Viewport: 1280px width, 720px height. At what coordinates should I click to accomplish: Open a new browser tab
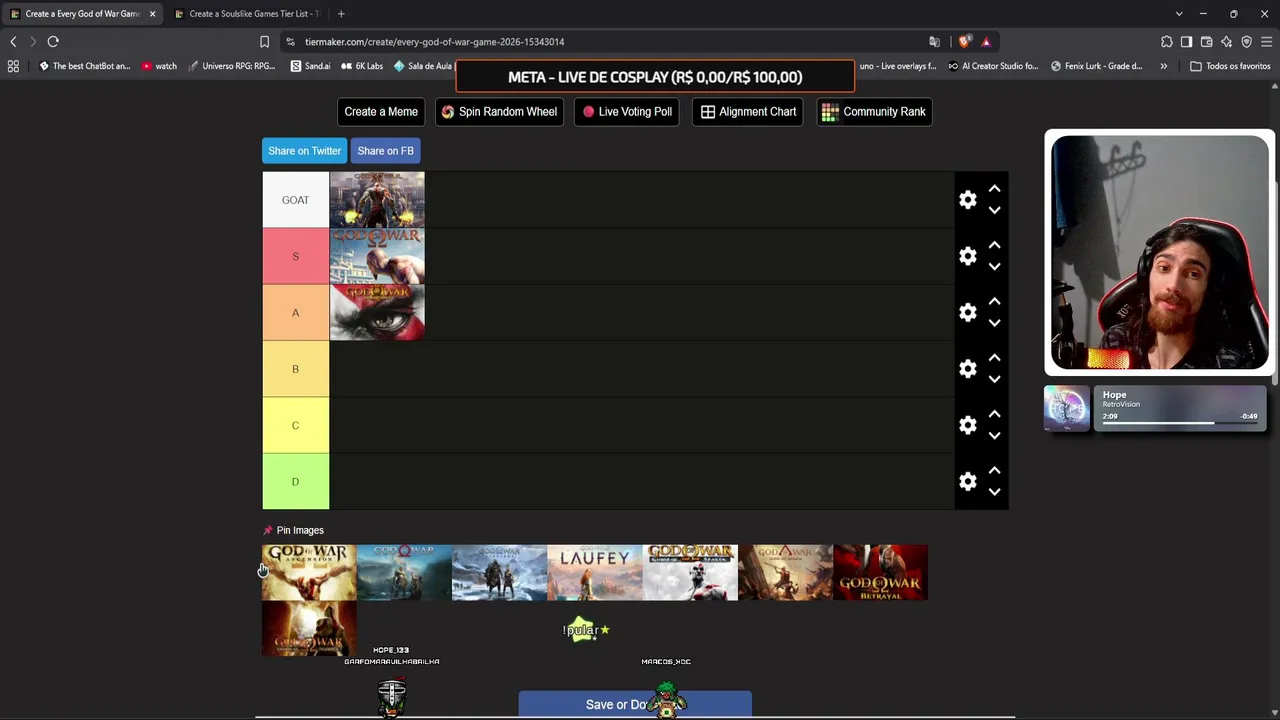pos(341,14)
